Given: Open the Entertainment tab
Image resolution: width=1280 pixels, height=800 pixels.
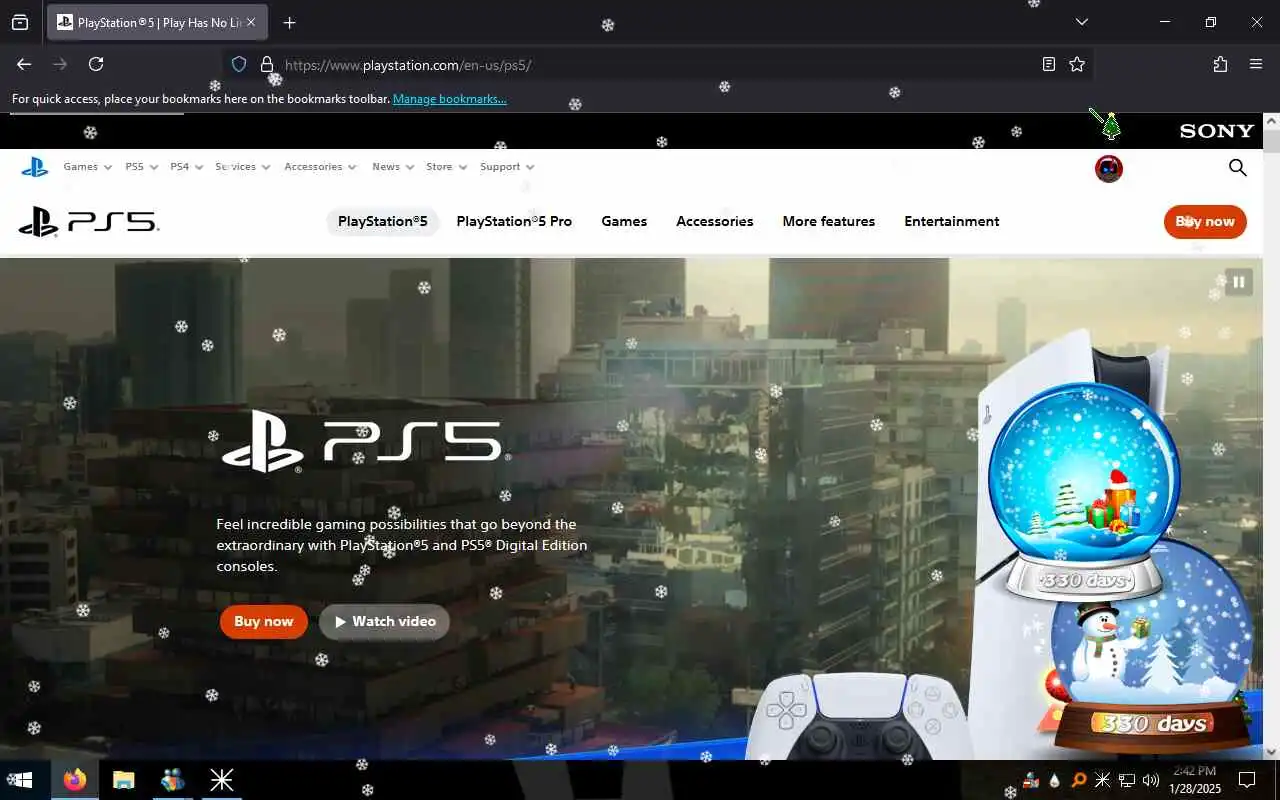Looking at the screenshot, I should click(x=951, y=221).
